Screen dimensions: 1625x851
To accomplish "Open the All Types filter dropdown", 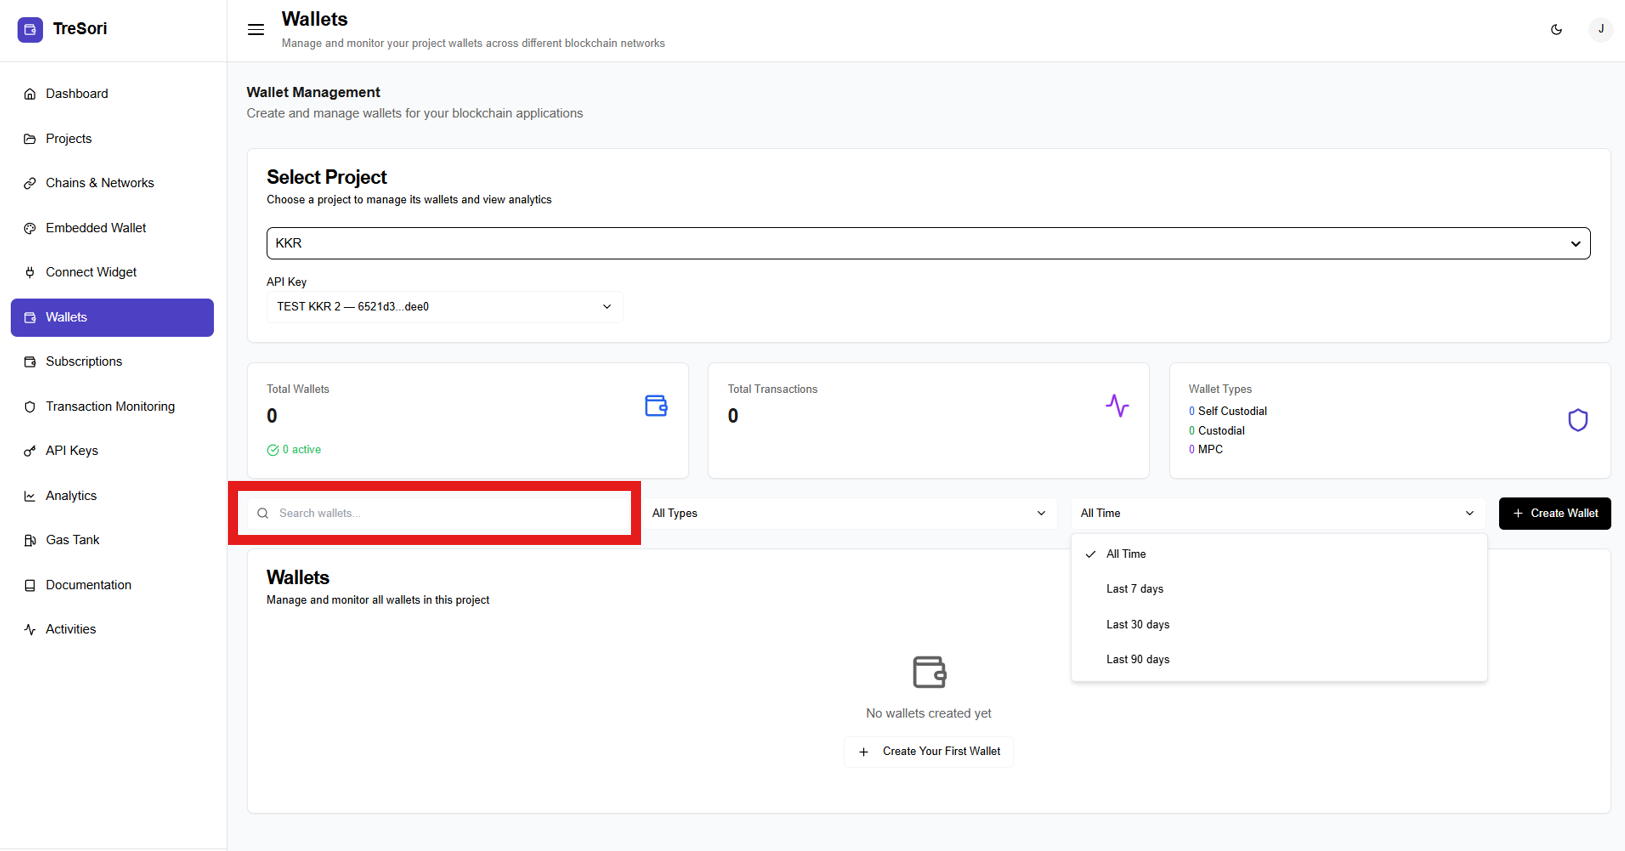I will [848, 513].
